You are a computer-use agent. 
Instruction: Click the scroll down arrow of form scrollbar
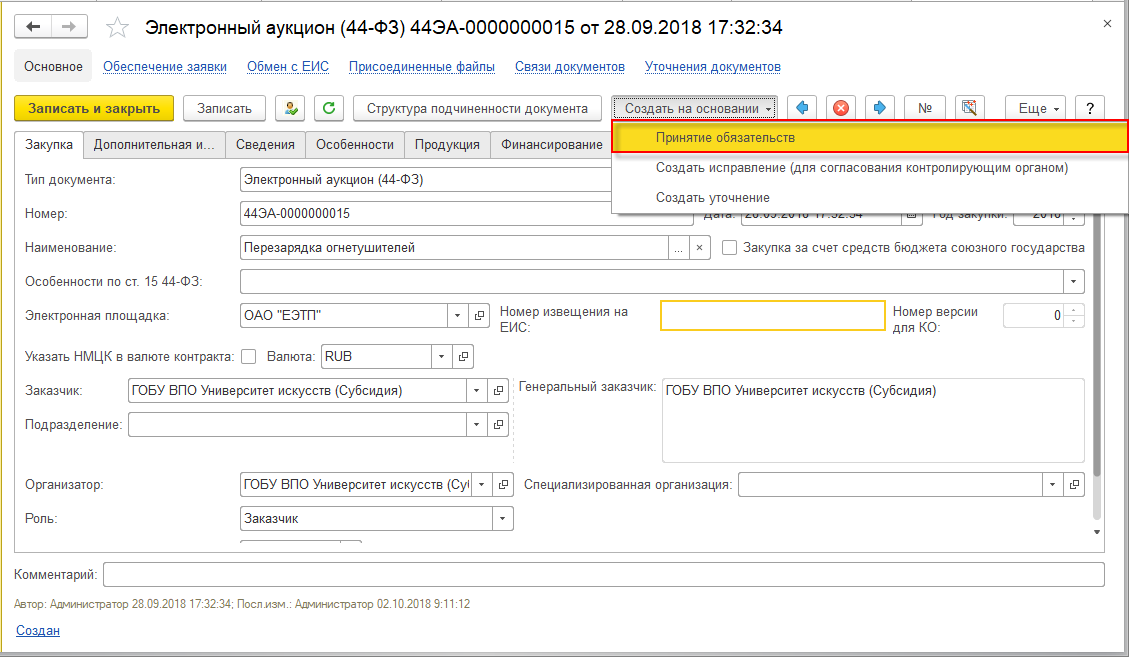pos(1097,532)
